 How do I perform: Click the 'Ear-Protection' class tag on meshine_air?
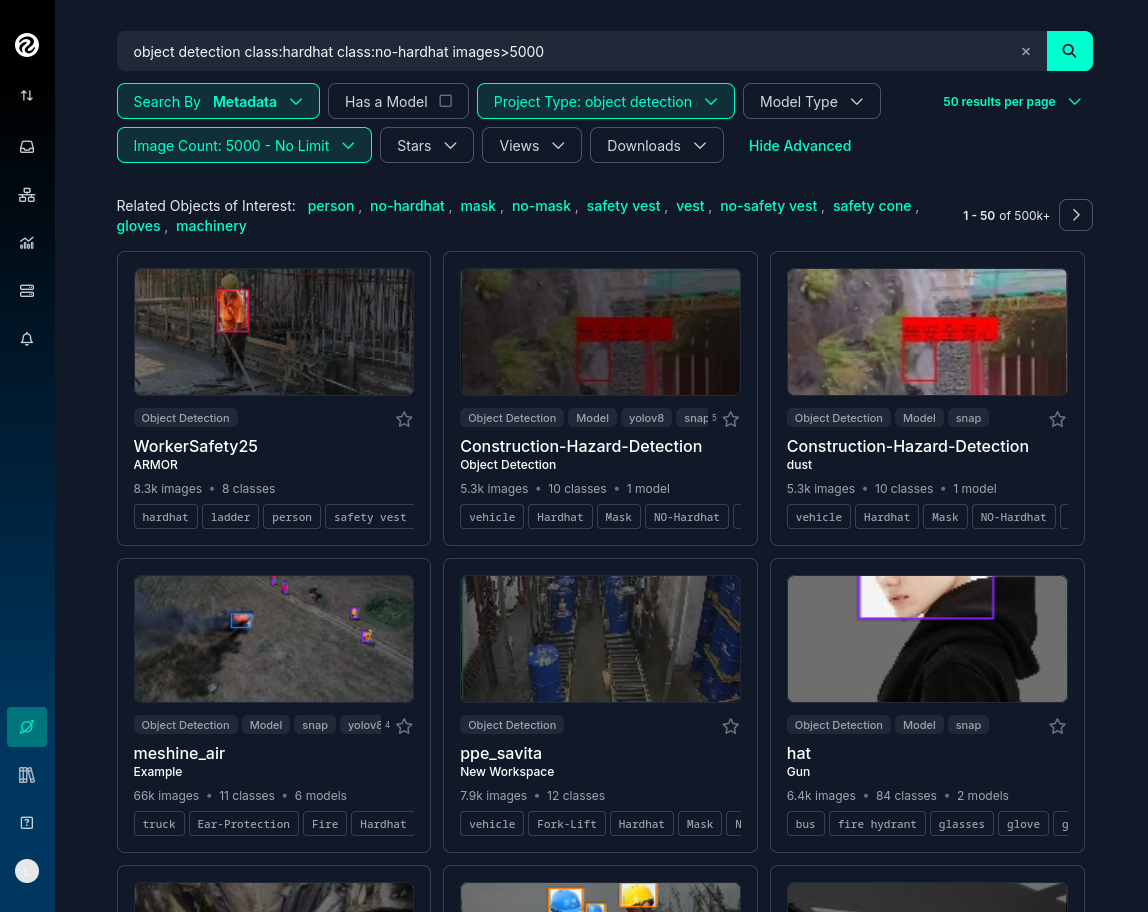click(244, 824)
